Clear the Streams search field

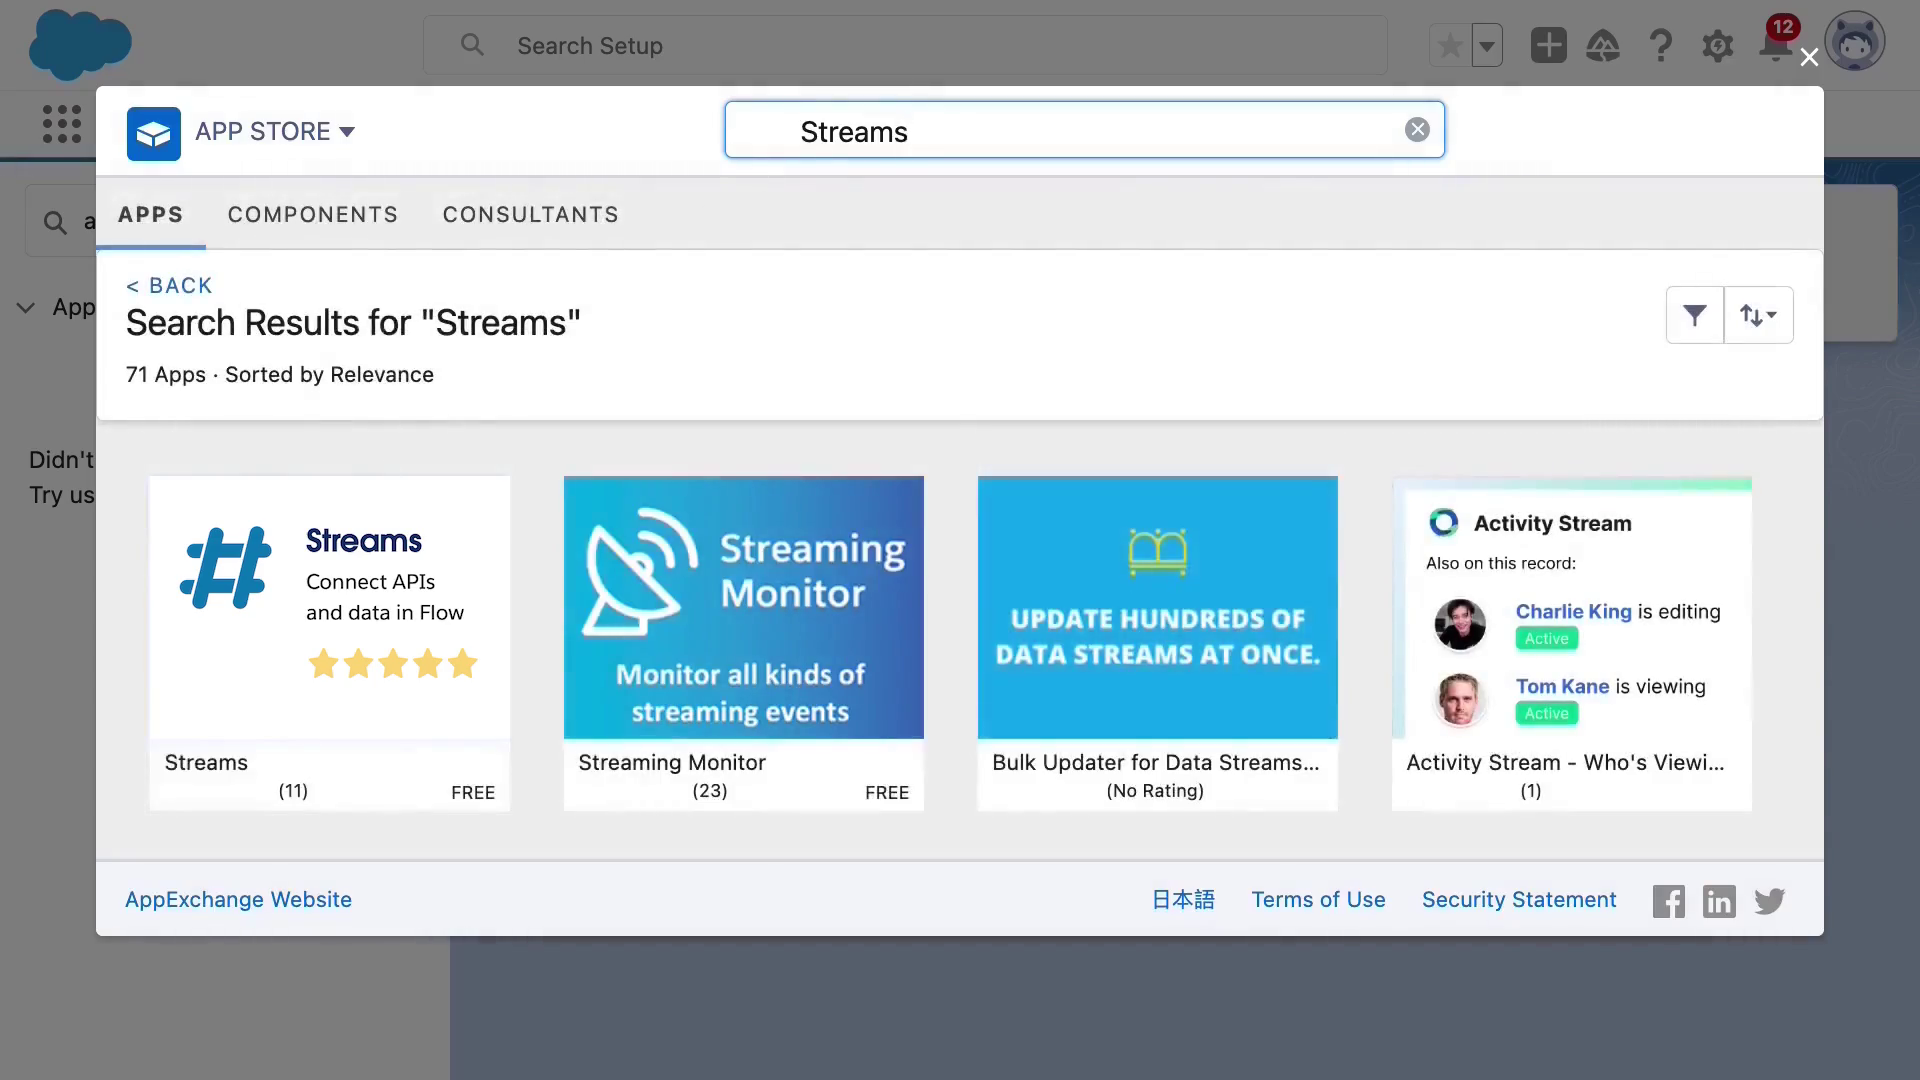(x=1417, y=130)
